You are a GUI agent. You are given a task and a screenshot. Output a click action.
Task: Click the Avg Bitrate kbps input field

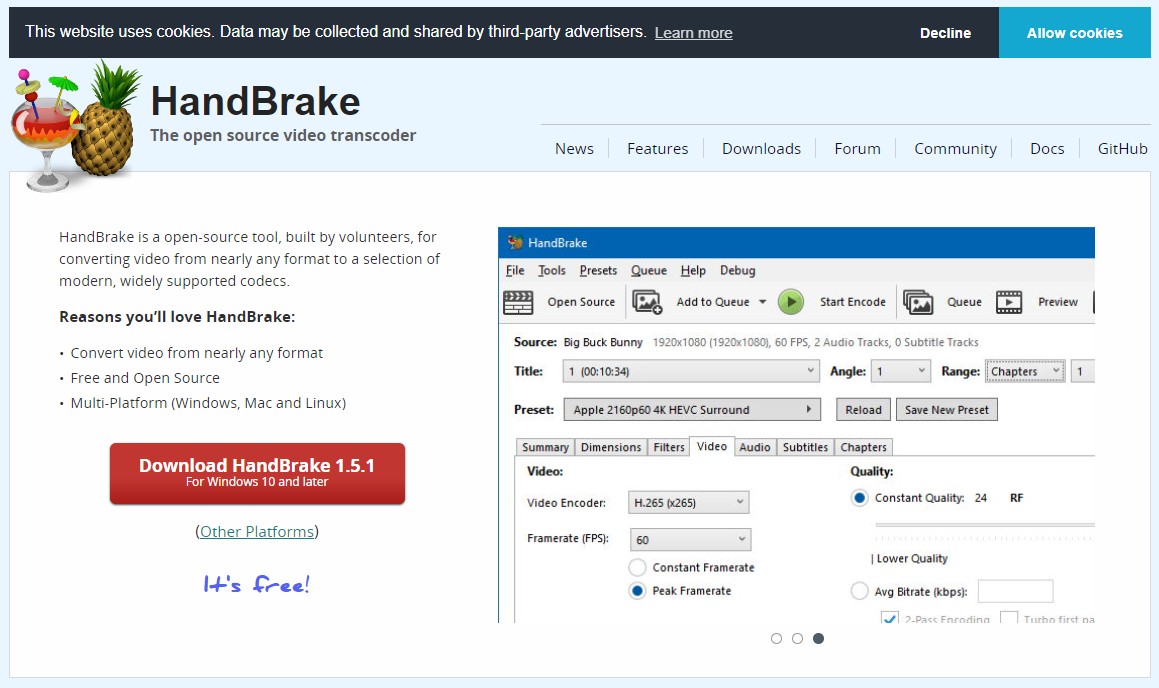(1016, 591)
